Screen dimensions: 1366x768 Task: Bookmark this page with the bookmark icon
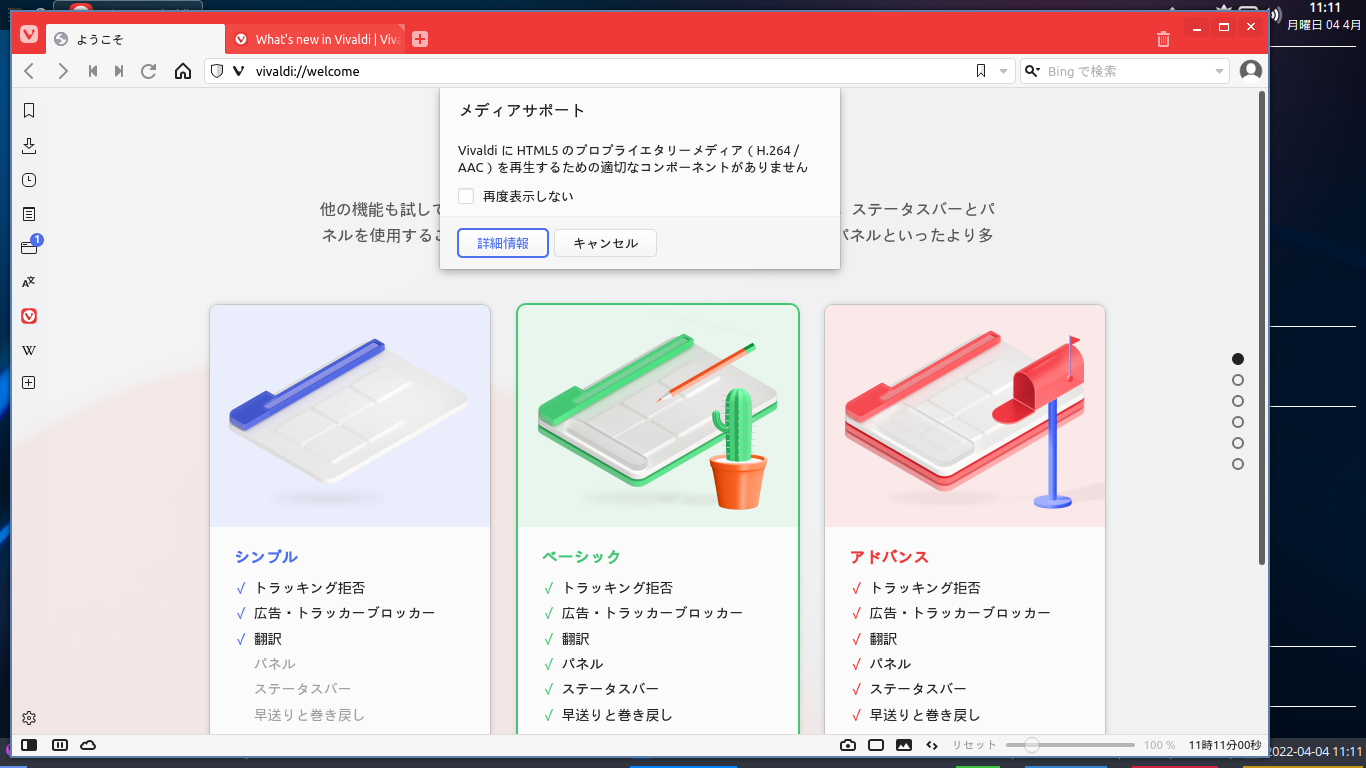coord(981,71)
